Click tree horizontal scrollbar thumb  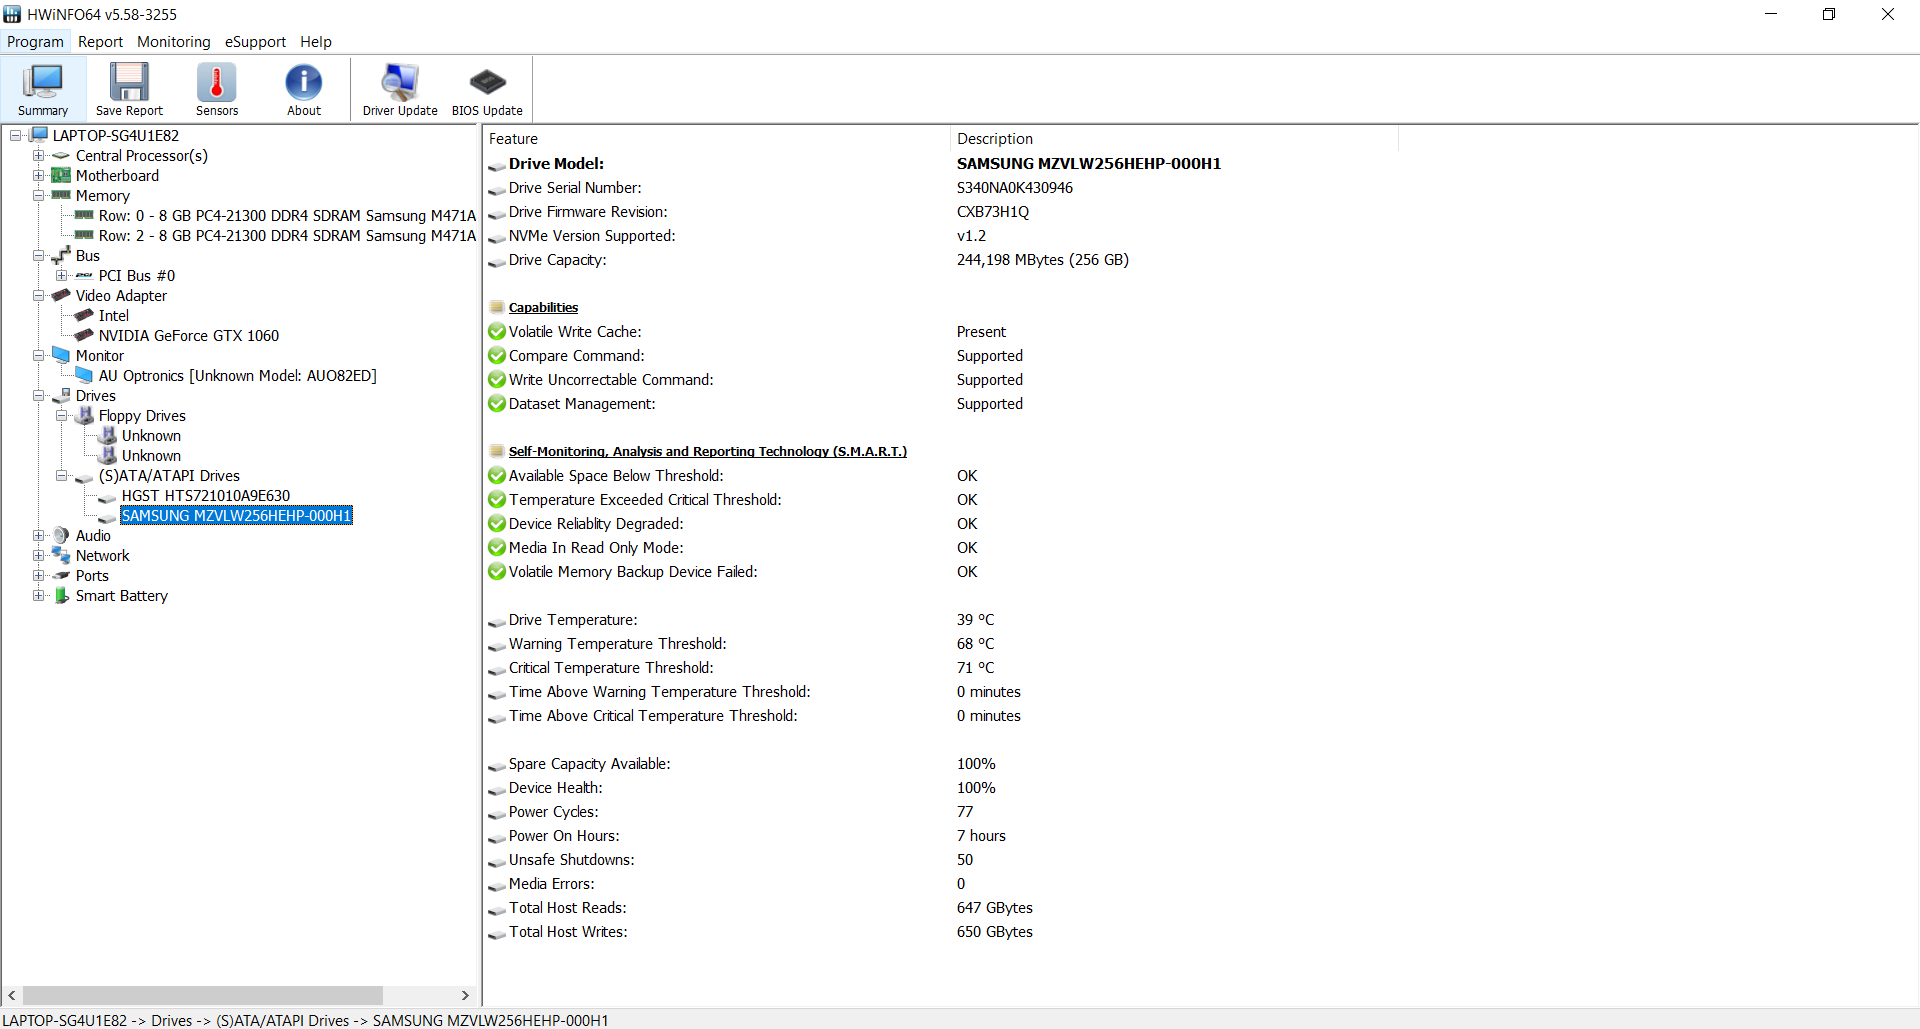[203, 996]
